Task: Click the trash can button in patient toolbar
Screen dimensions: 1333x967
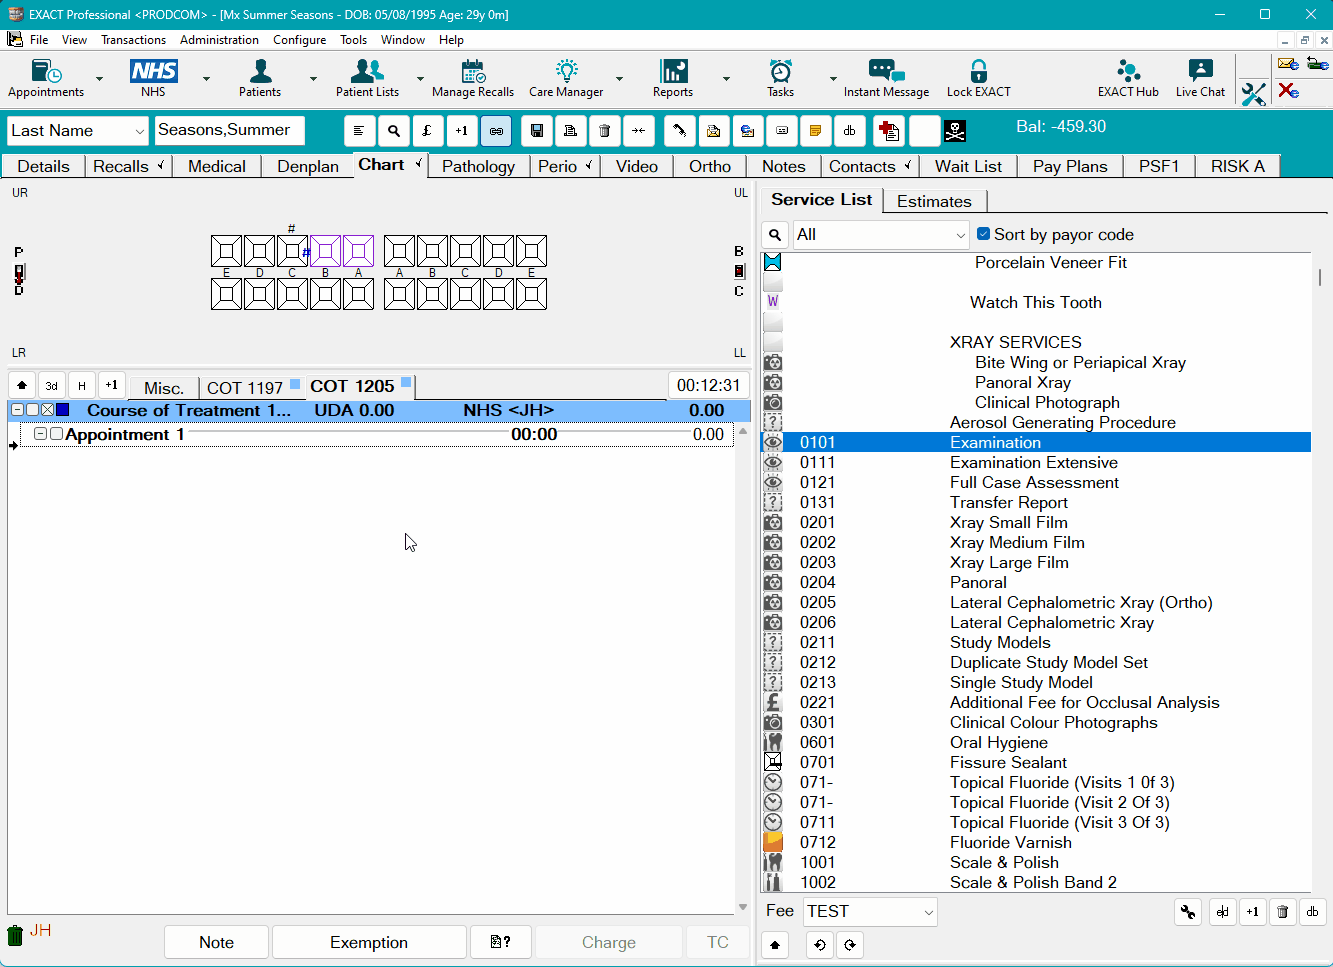Action: click(604, 131)
